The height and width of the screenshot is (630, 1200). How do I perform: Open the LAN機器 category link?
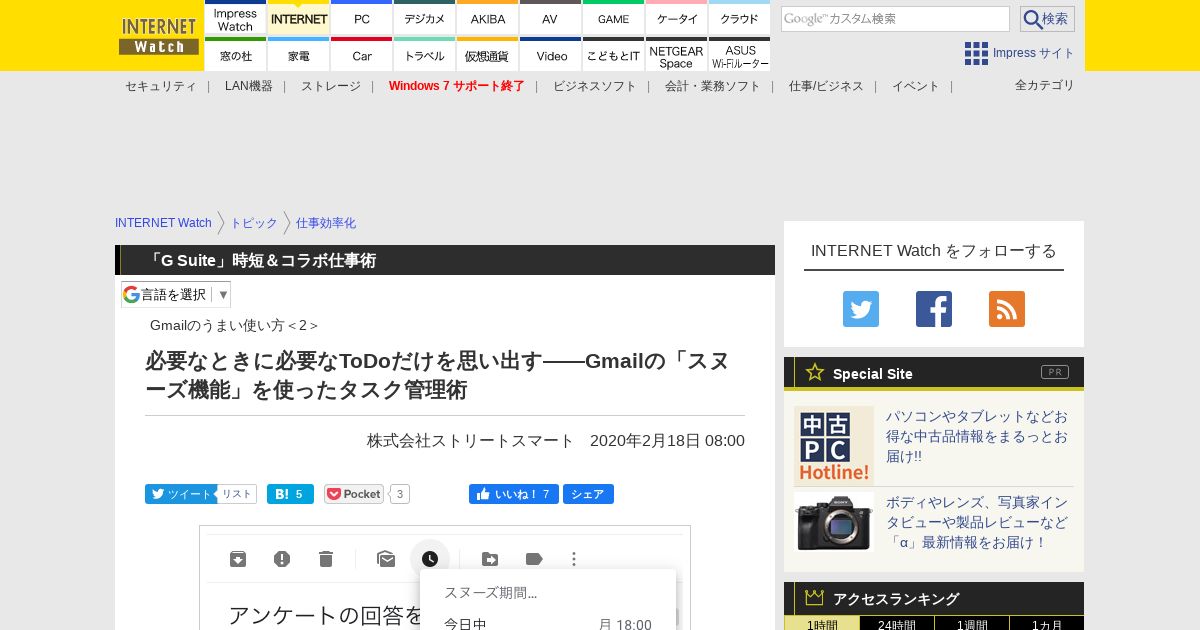[x=249, y=86]
